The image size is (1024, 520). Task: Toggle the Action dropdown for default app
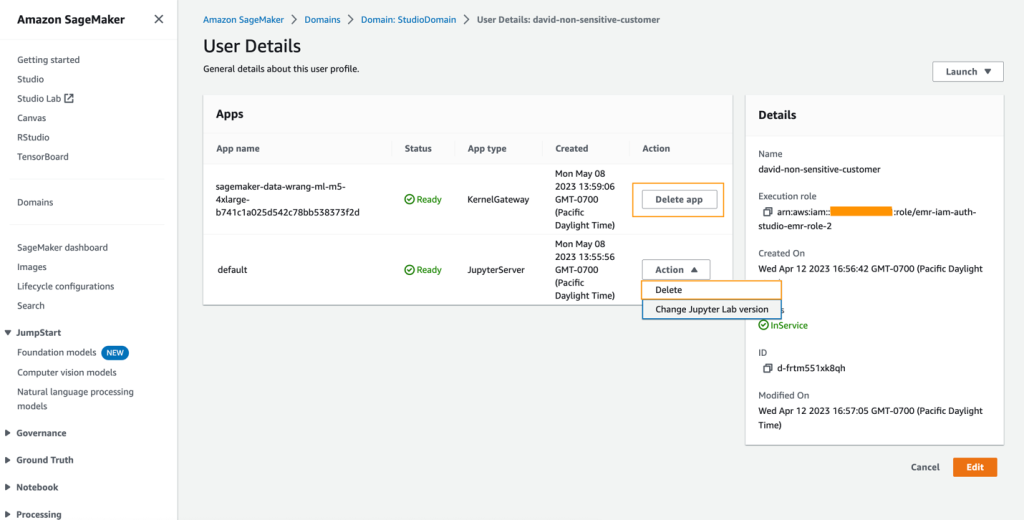pyautogui.click(x=676, y=270)
